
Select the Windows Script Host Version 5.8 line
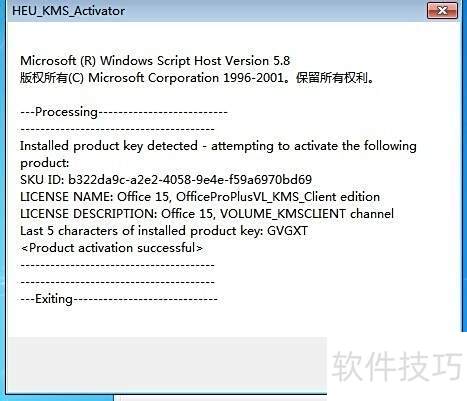(x=155, y=61)
